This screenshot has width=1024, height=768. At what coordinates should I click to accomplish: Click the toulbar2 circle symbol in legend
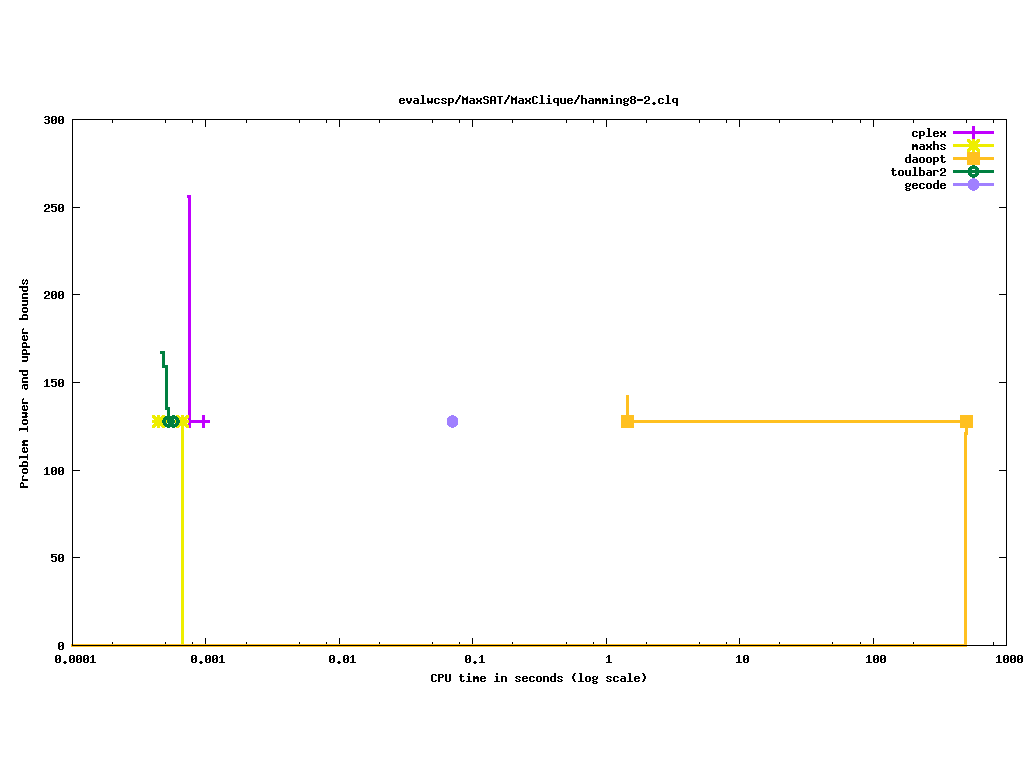tap(973, 172)
